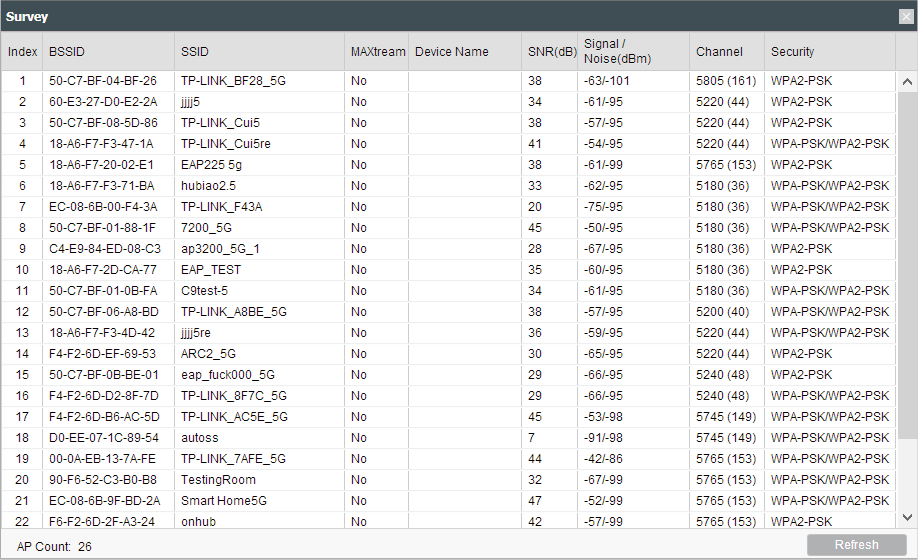Select SSID TestingRoom

(218, 480)
